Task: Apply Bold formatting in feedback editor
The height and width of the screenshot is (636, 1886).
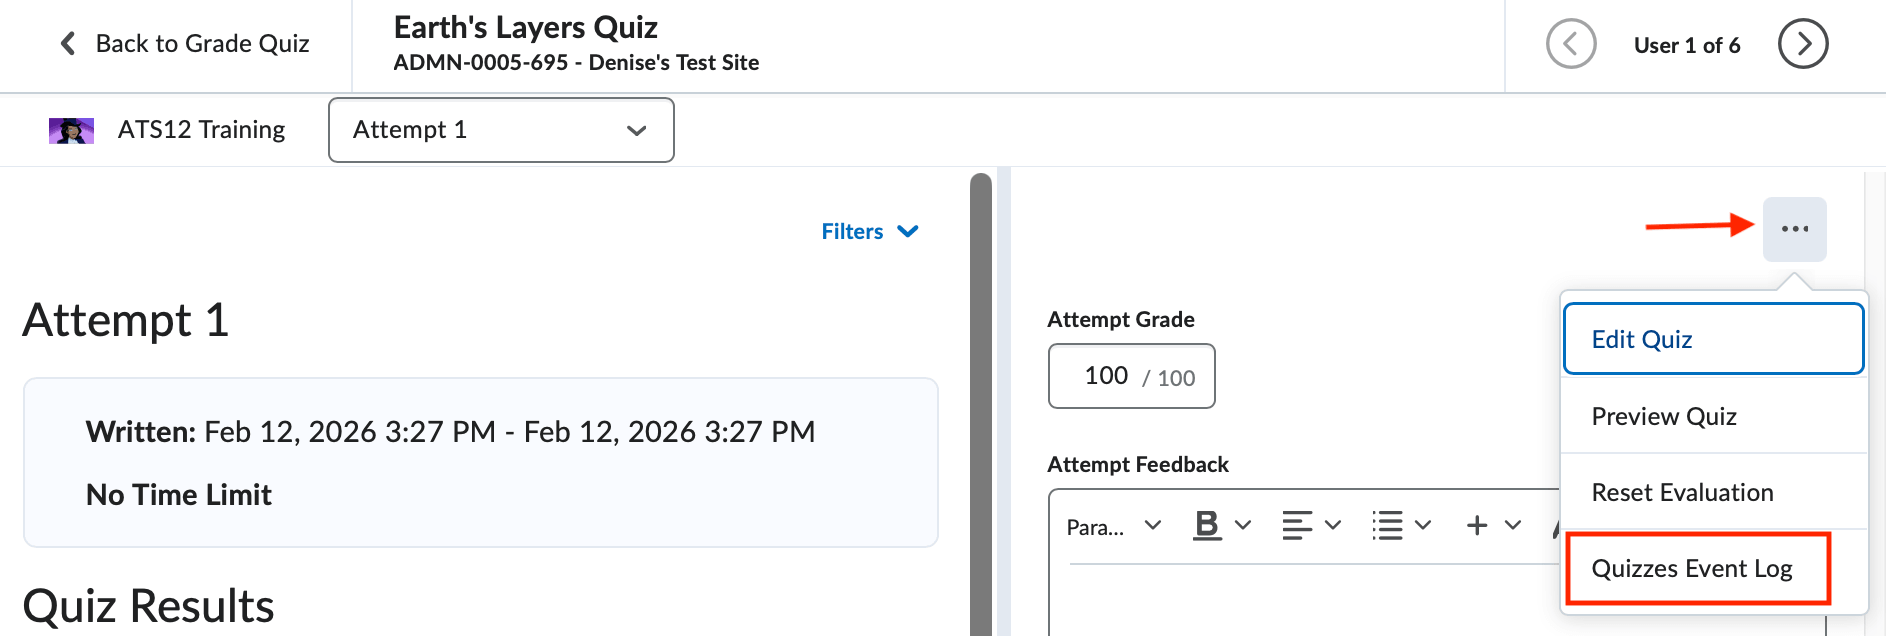Action: point(1208,524)
